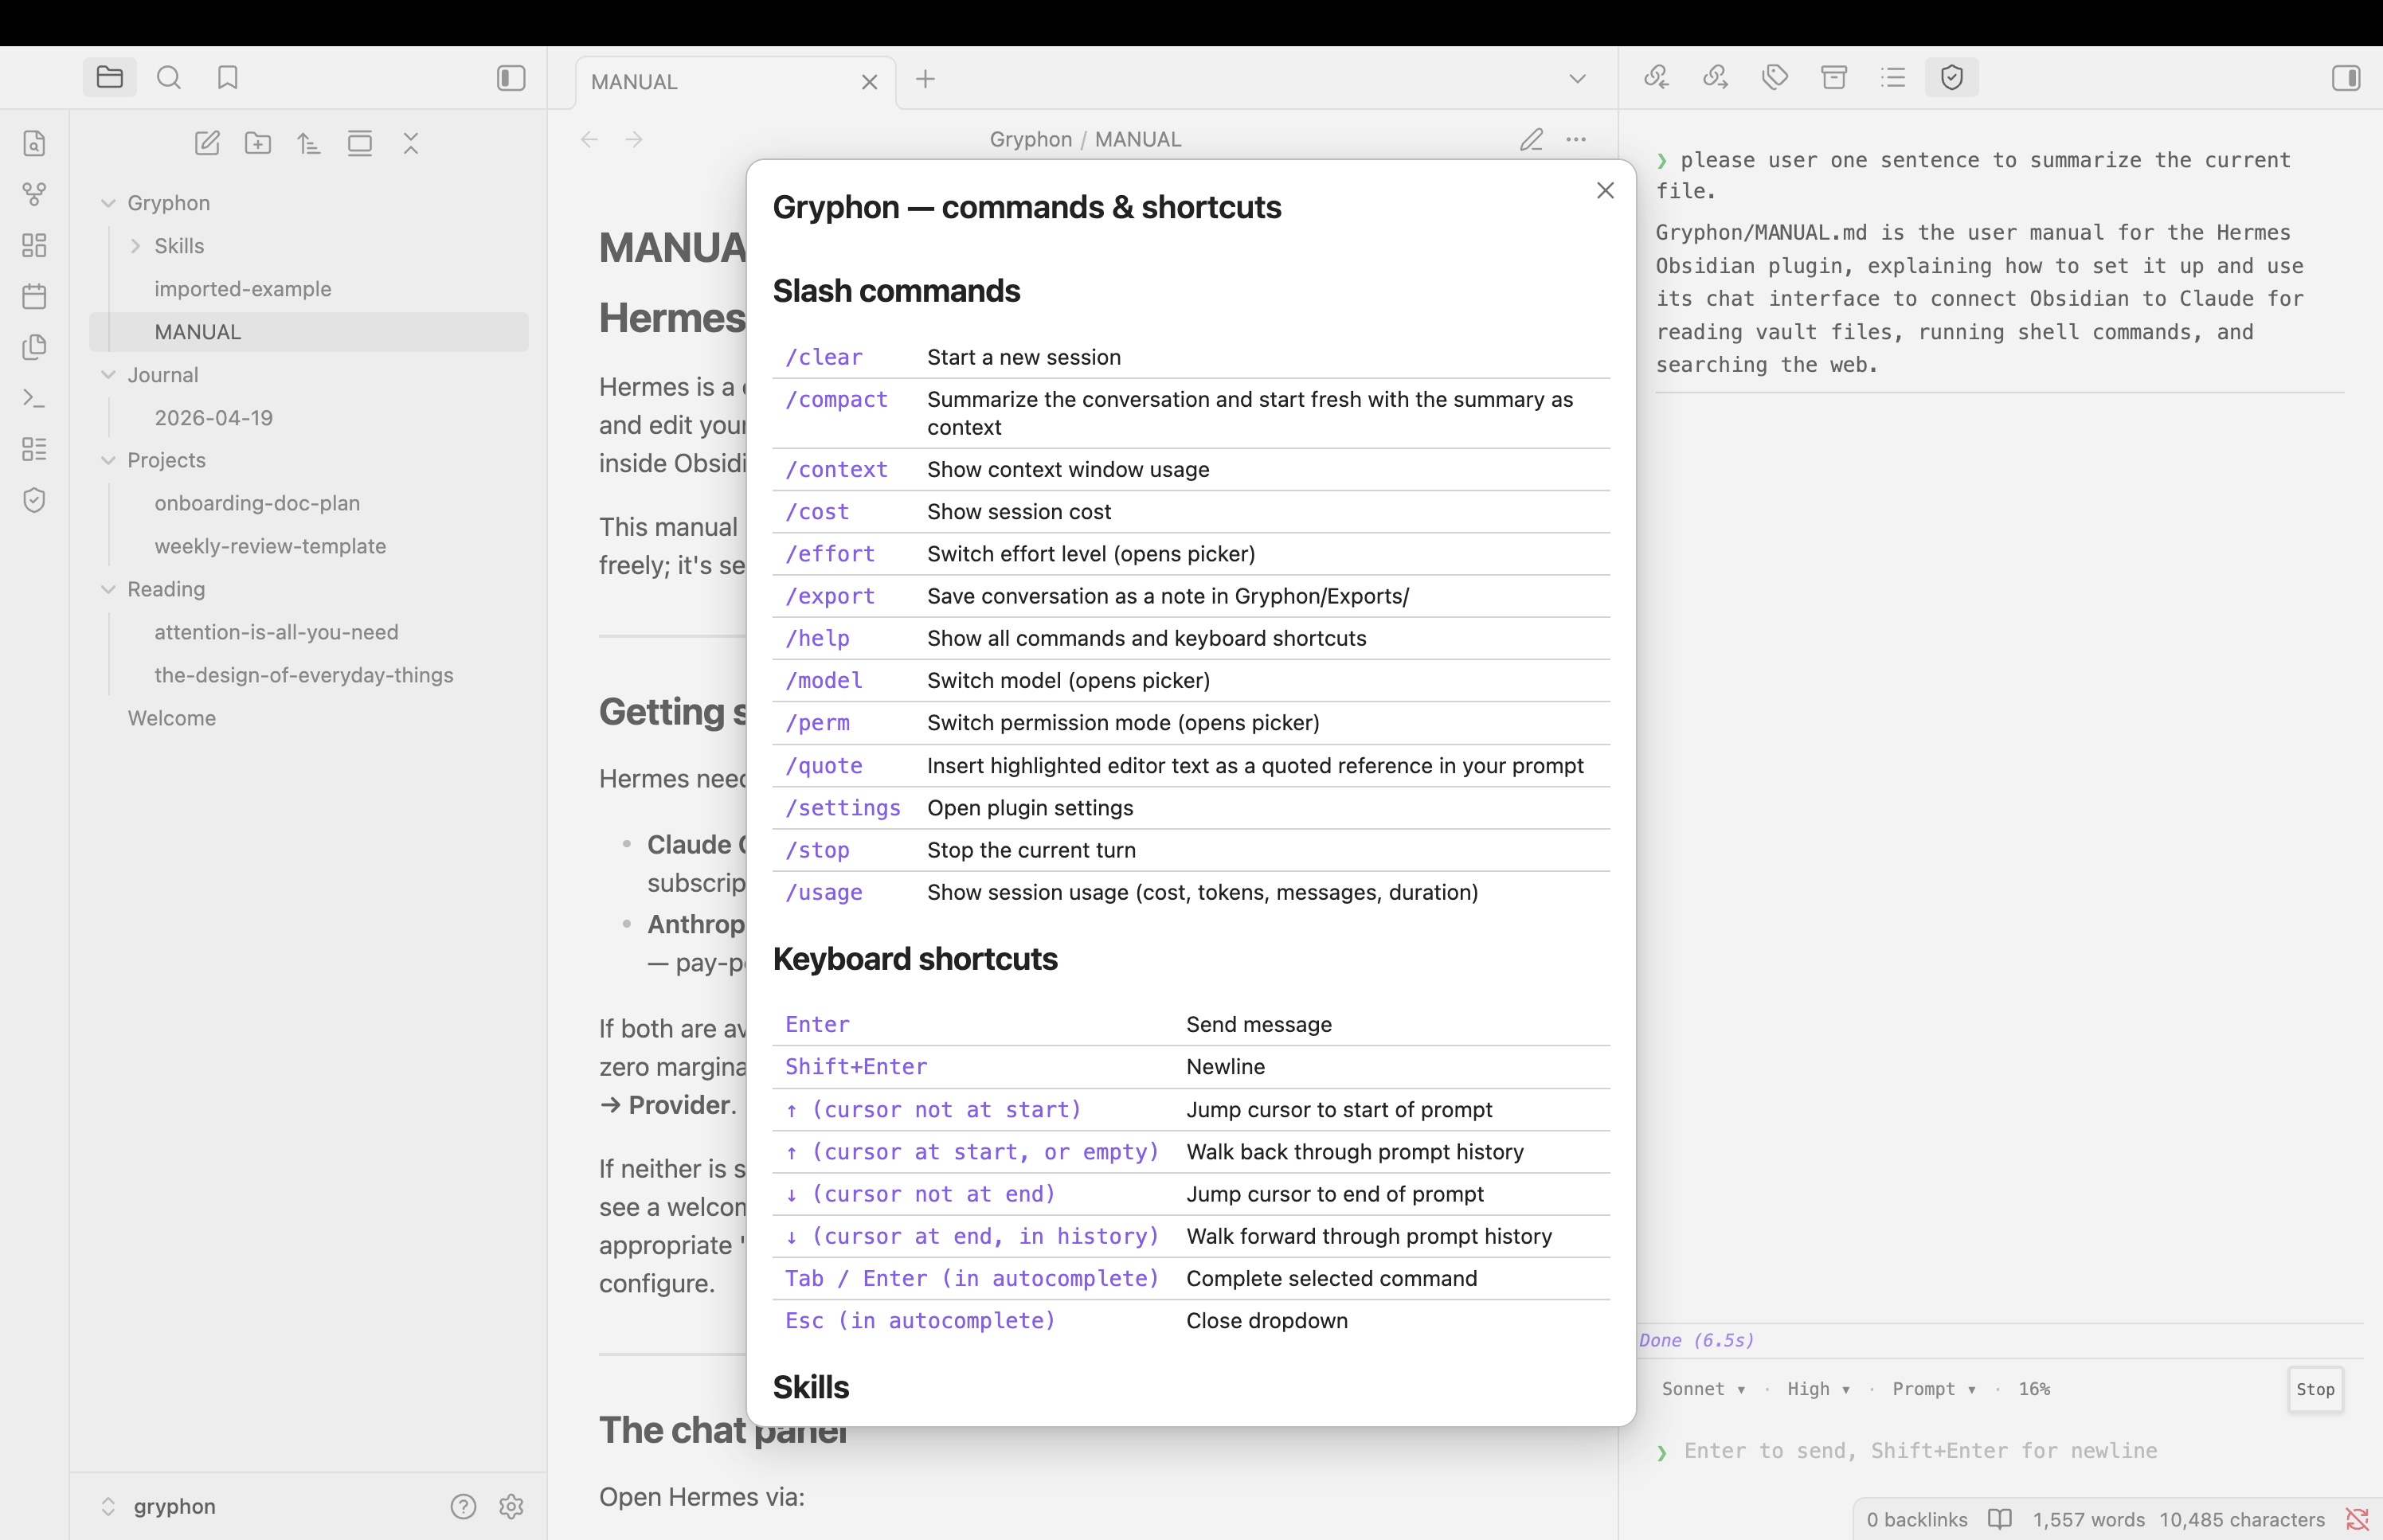Open the note's more options menu
2383x1540 pixels.
1576,140
